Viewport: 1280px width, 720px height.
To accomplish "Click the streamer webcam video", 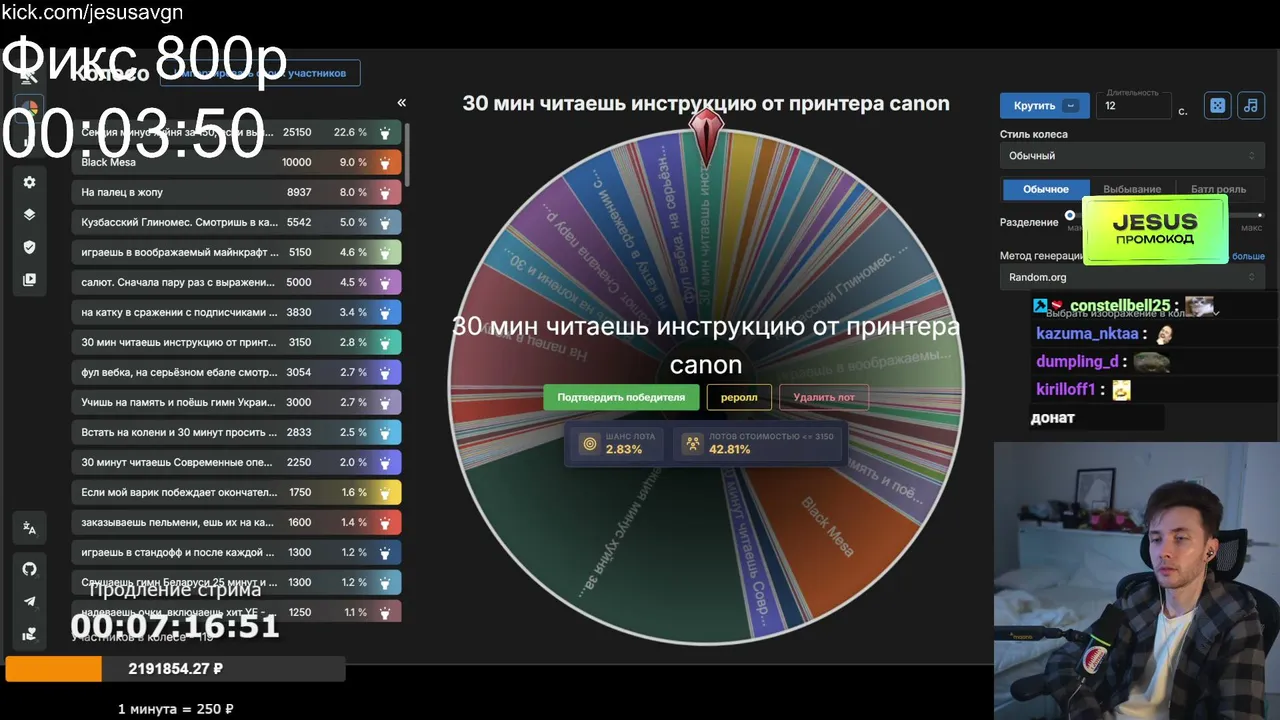I will point(1137,581).
